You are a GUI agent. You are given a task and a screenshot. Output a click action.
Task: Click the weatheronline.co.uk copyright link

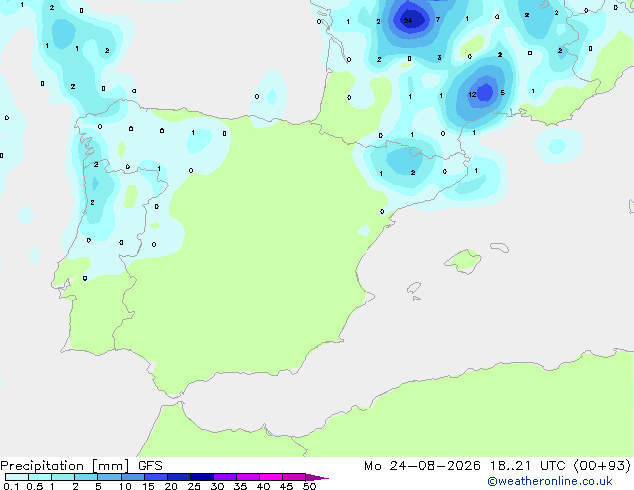550,482
